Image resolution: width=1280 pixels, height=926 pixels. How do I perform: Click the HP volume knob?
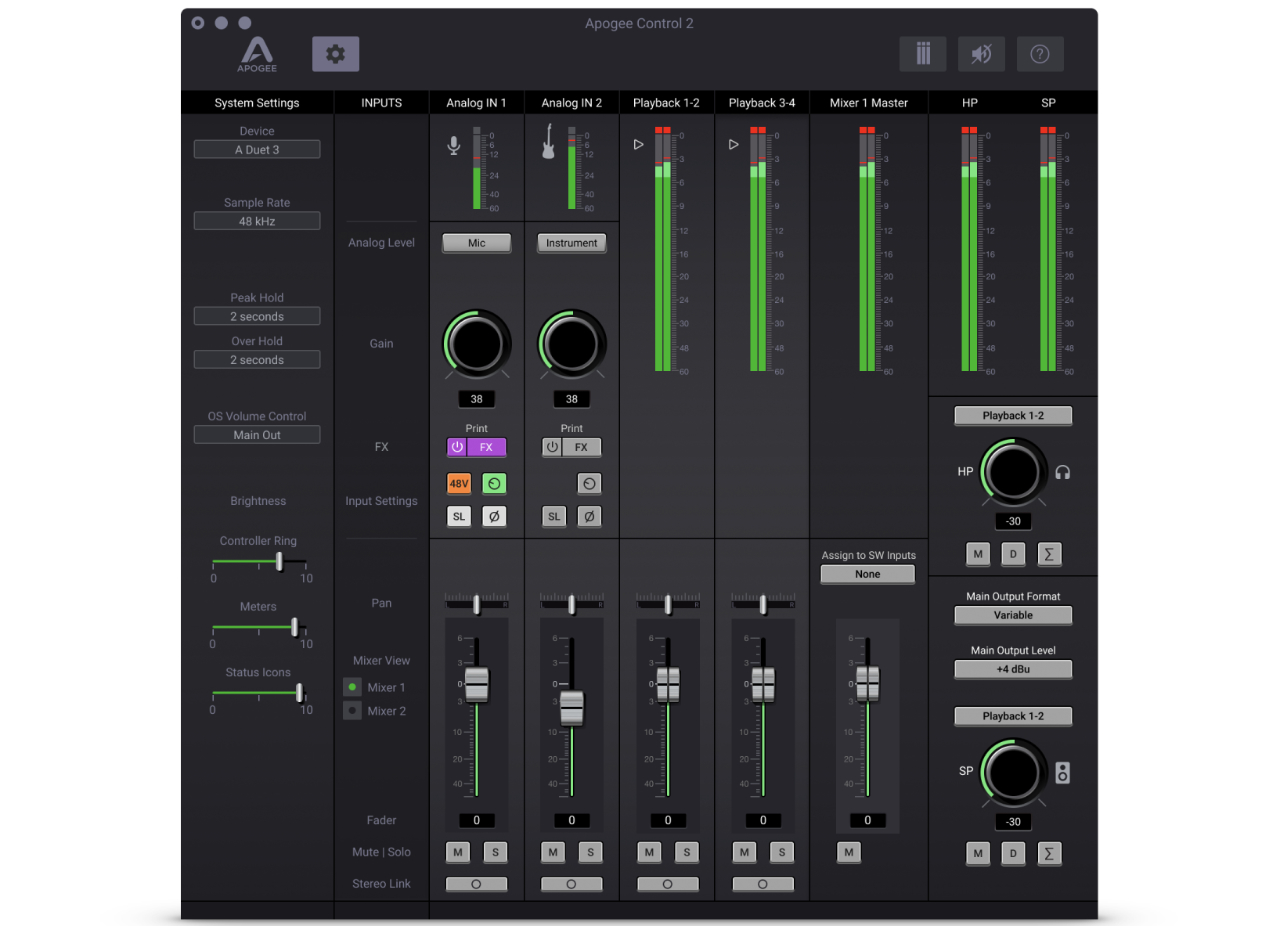(x=1013, y=472)
